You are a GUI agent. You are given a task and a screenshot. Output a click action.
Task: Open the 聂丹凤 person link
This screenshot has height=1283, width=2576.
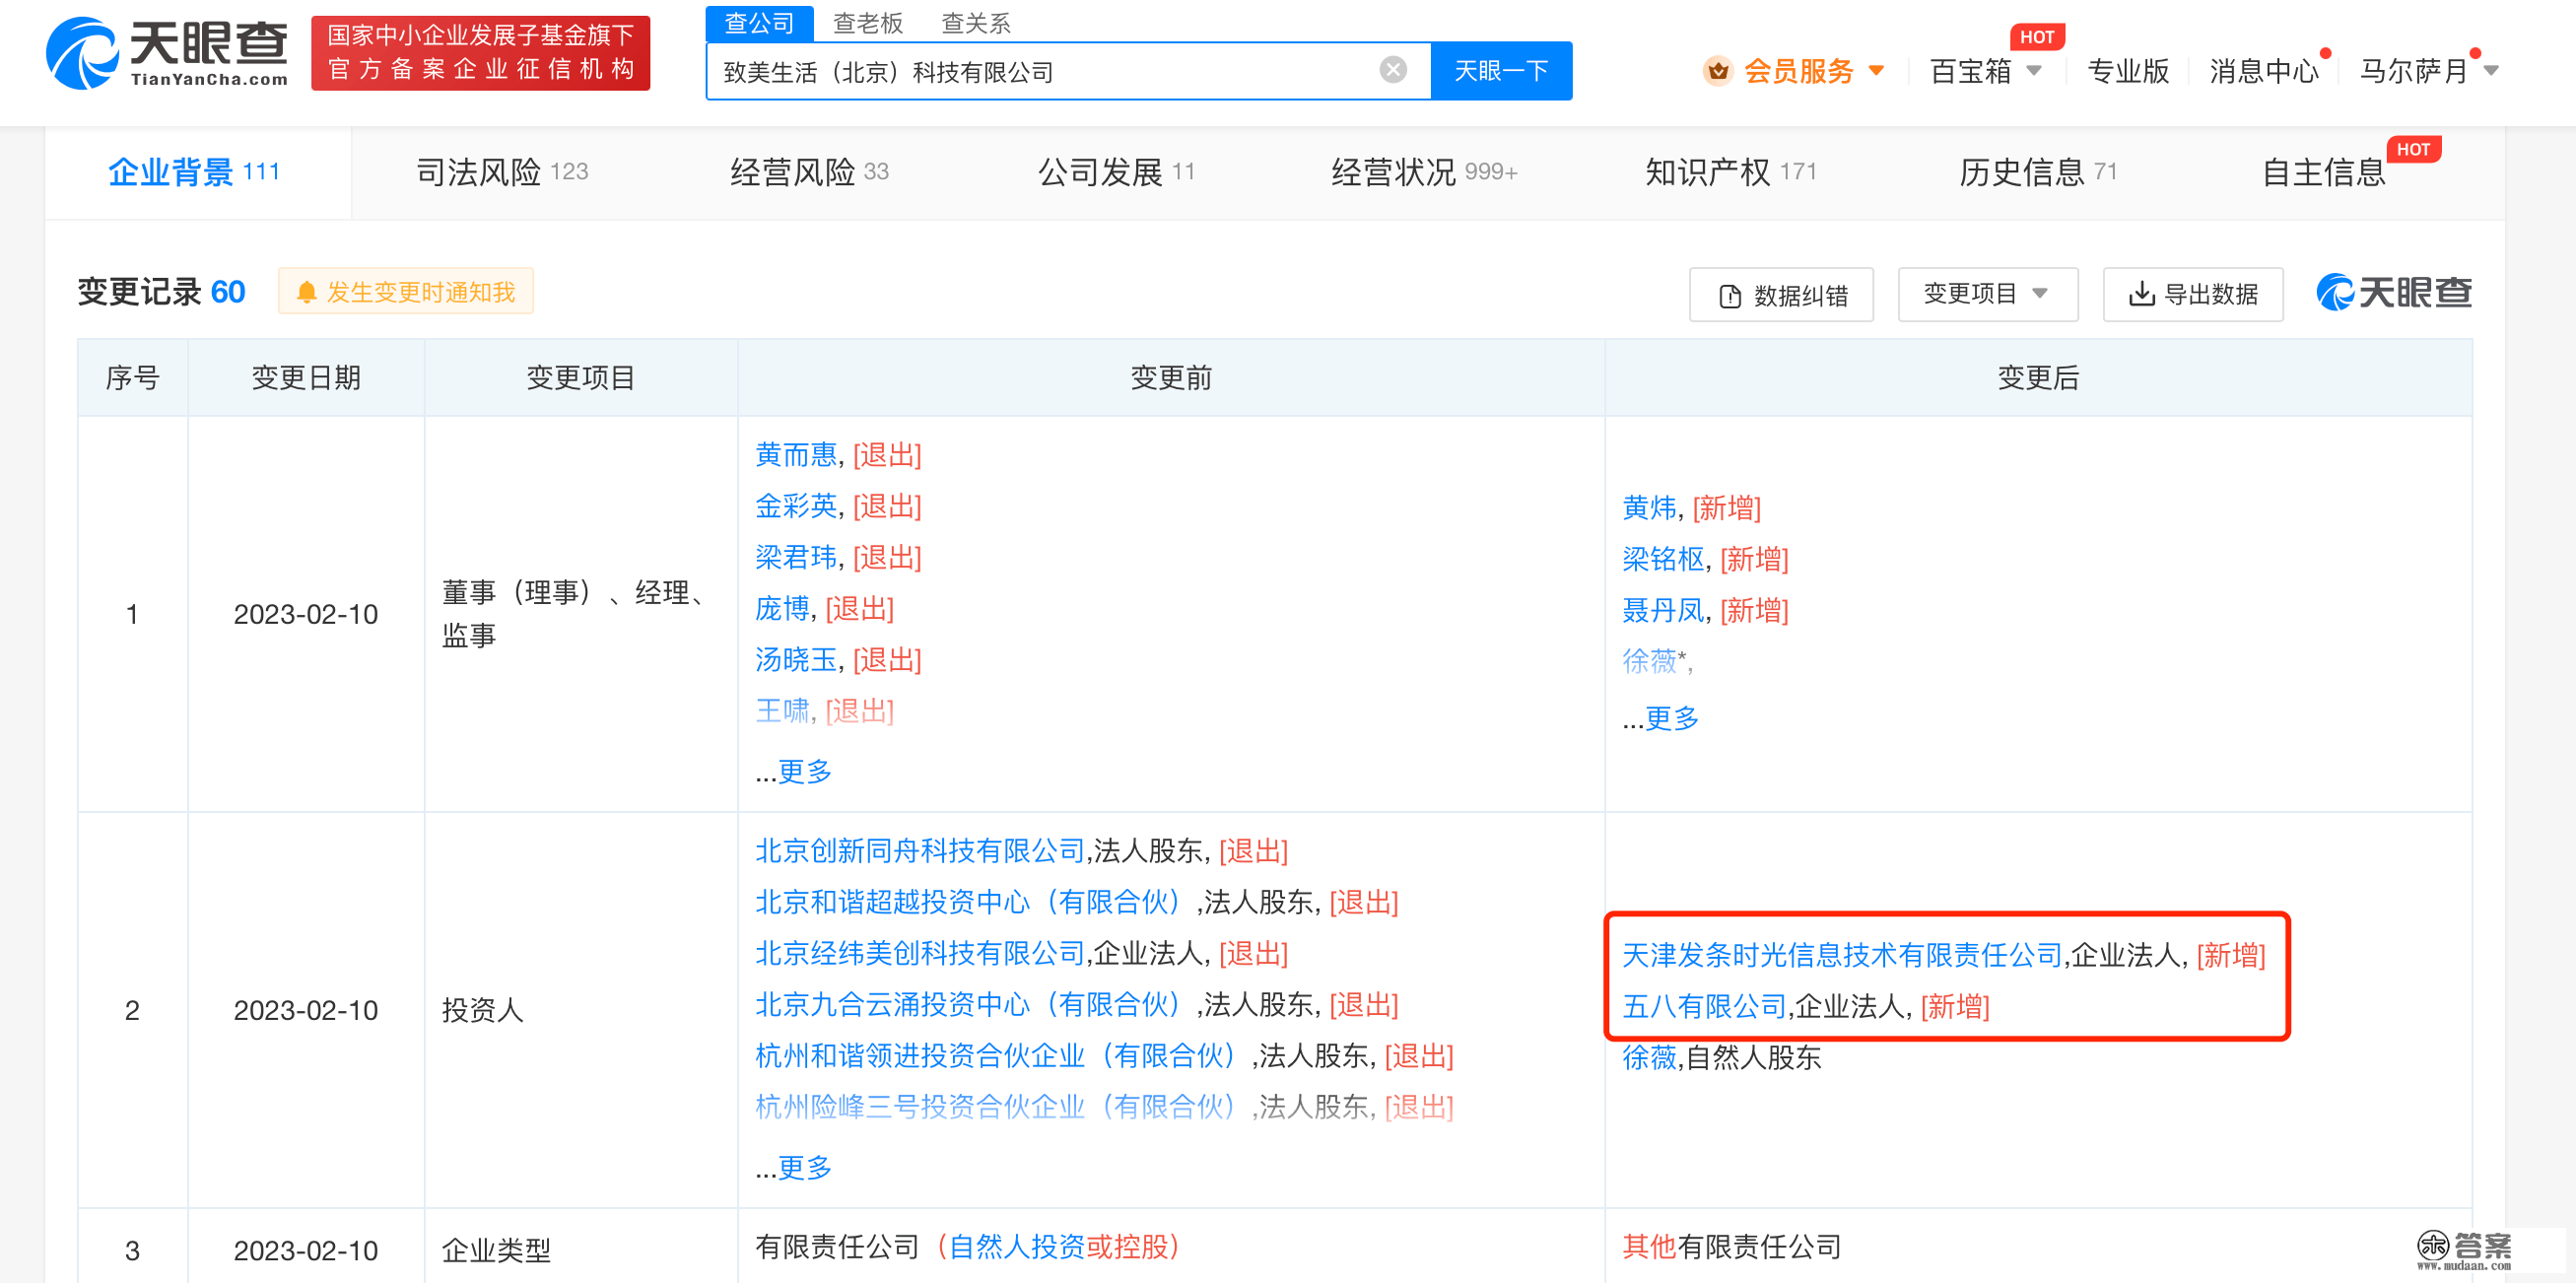point(1663,610)
